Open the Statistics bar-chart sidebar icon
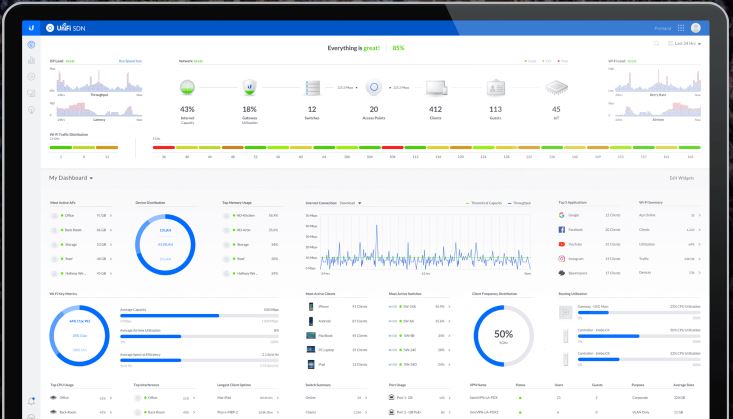Viewport: 733px width, 419px height. point(31,61)
